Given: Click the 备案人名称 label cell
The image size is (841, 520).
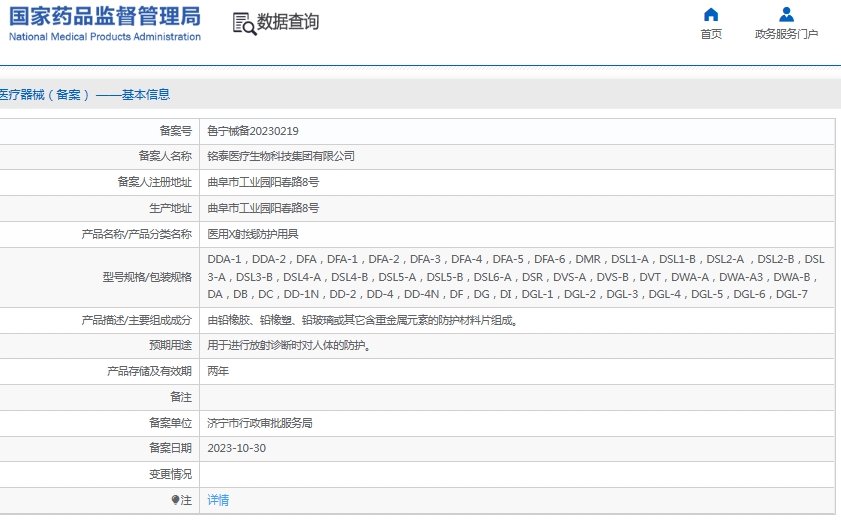Looking at the screenshot, I should 100,156.
